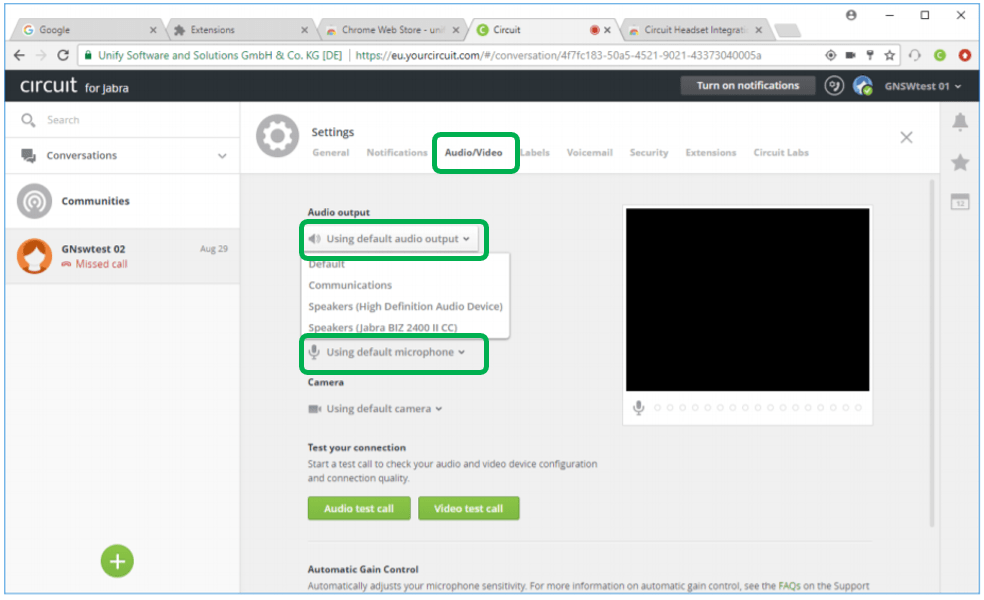The image size is (984, 600).
Task: Click the phone dialer icon in header
Action: (834, 86)
